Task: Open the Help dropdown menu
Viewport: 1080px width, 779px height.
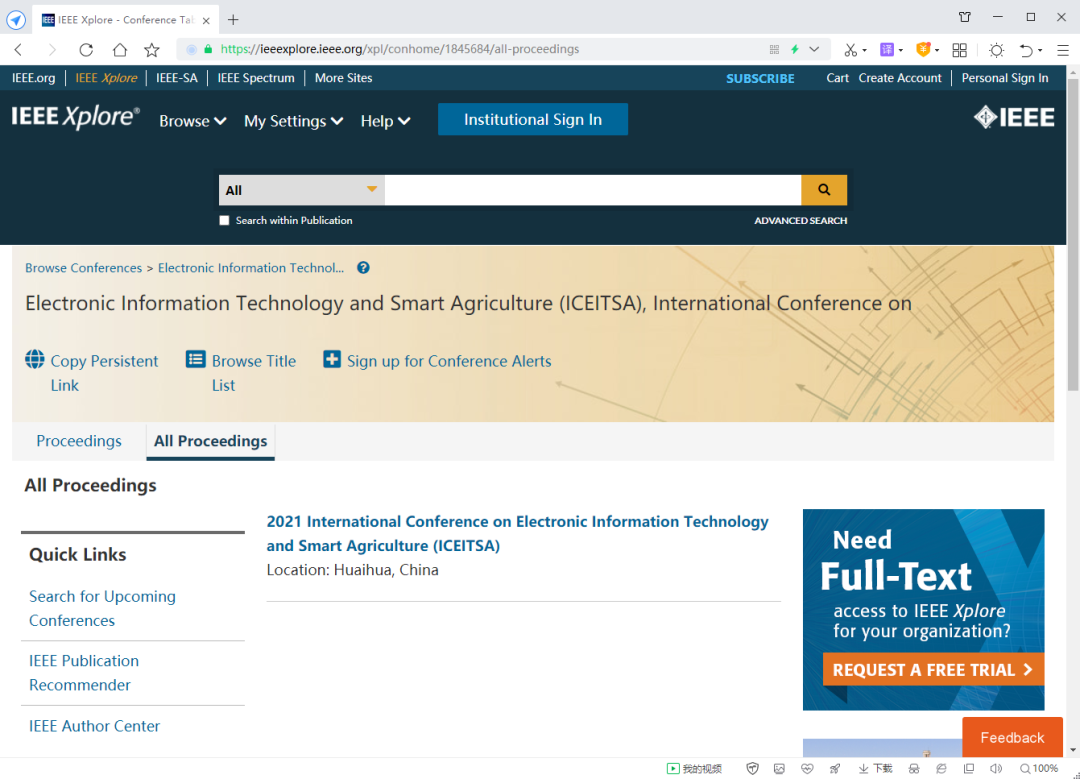Action: [x=385, y=121]
